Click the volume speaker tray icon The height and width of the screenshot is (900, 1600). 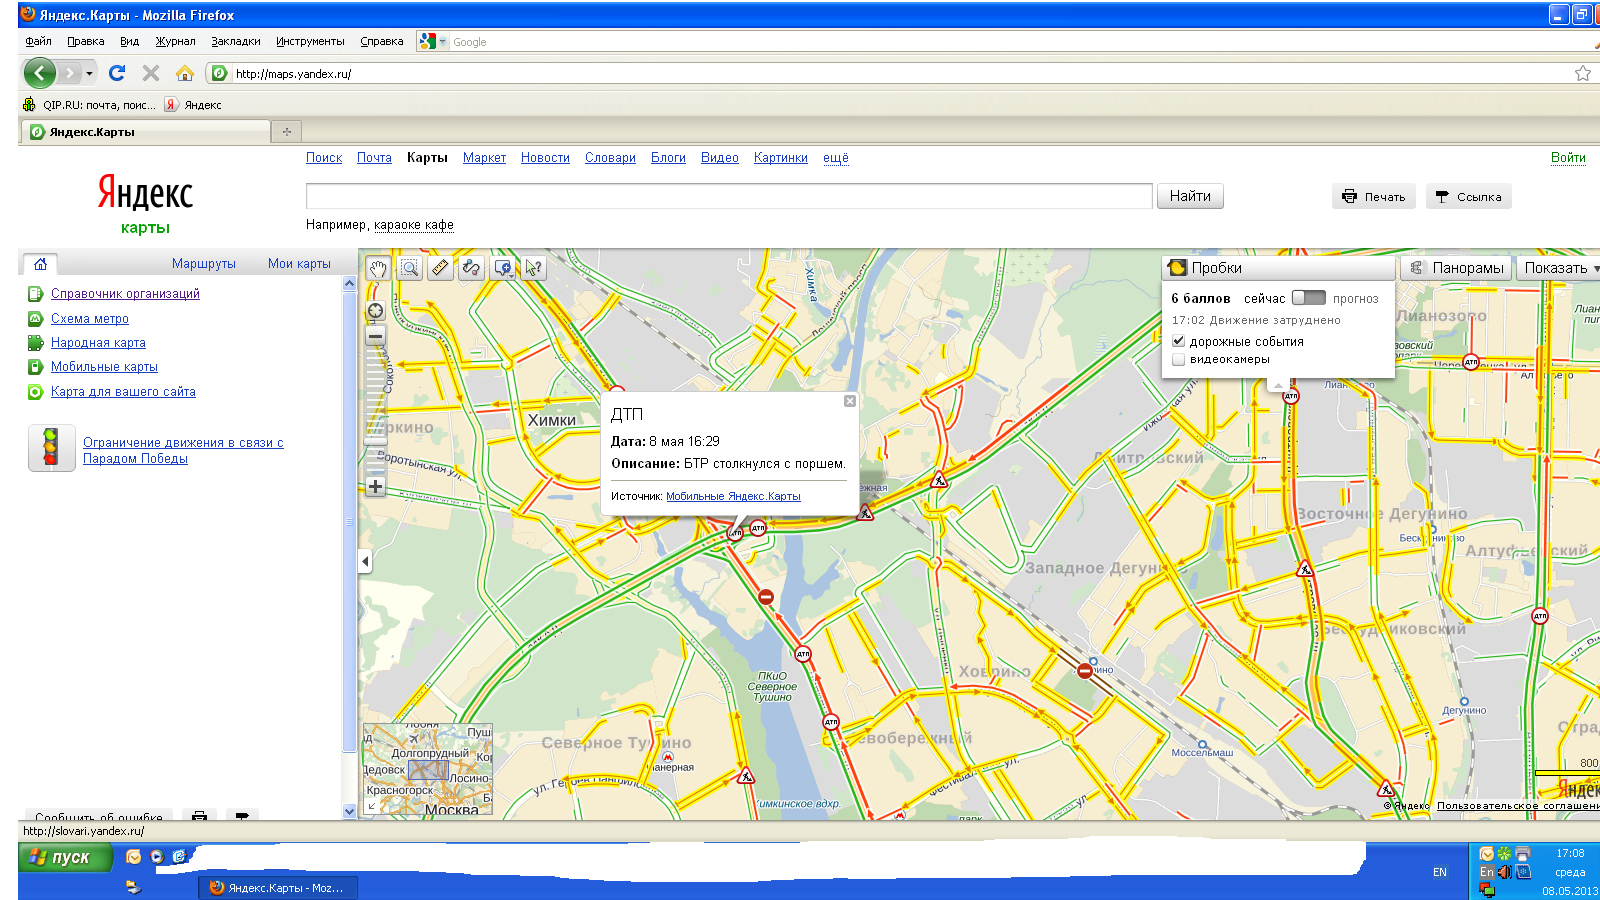click(x=1504, y=872)
